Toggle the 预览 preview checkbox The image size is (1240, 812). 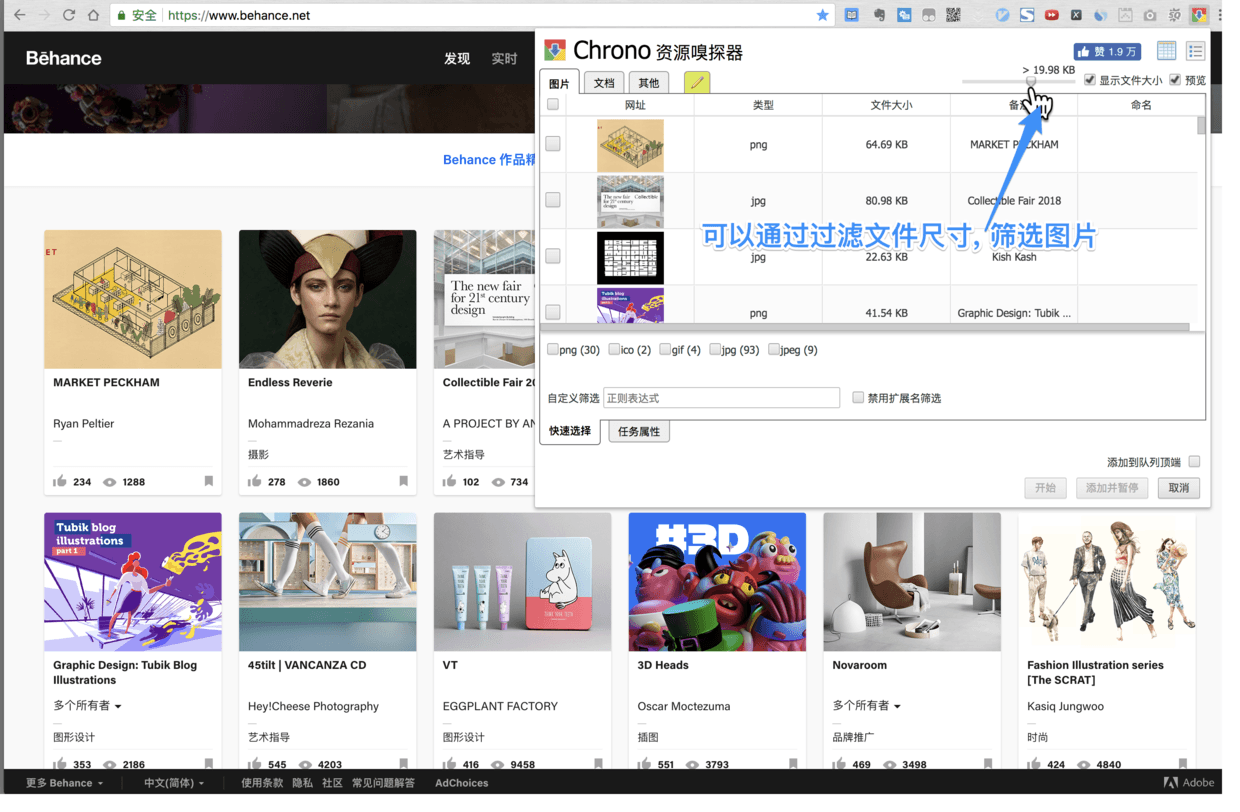click(x=1175, y=80)
